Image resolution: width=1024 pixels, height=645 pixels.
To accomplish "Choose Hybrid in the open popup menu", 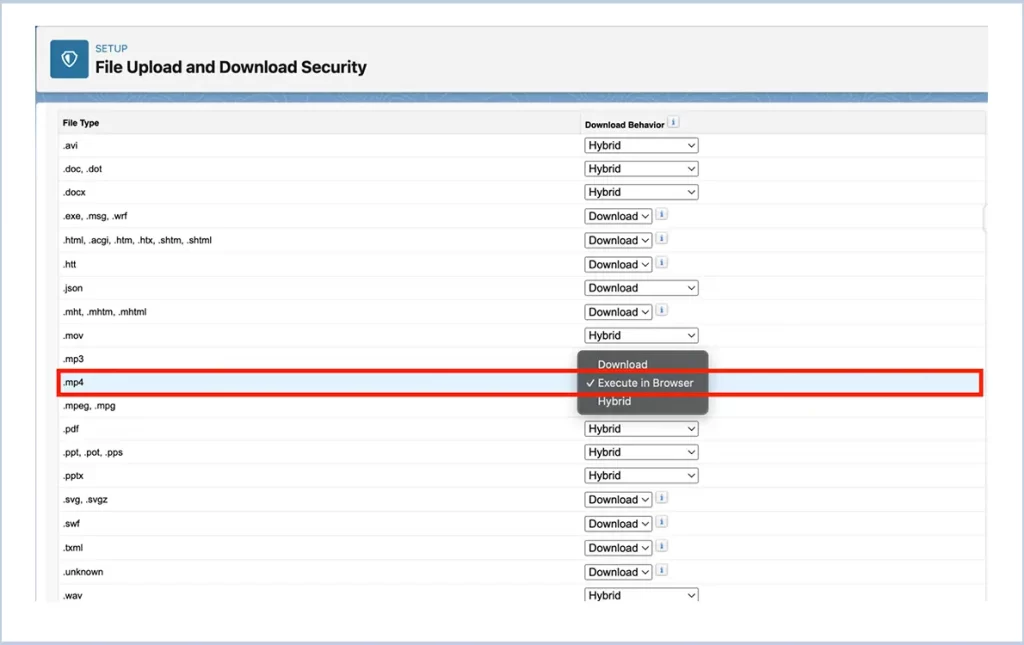I will tap(642, 401).
